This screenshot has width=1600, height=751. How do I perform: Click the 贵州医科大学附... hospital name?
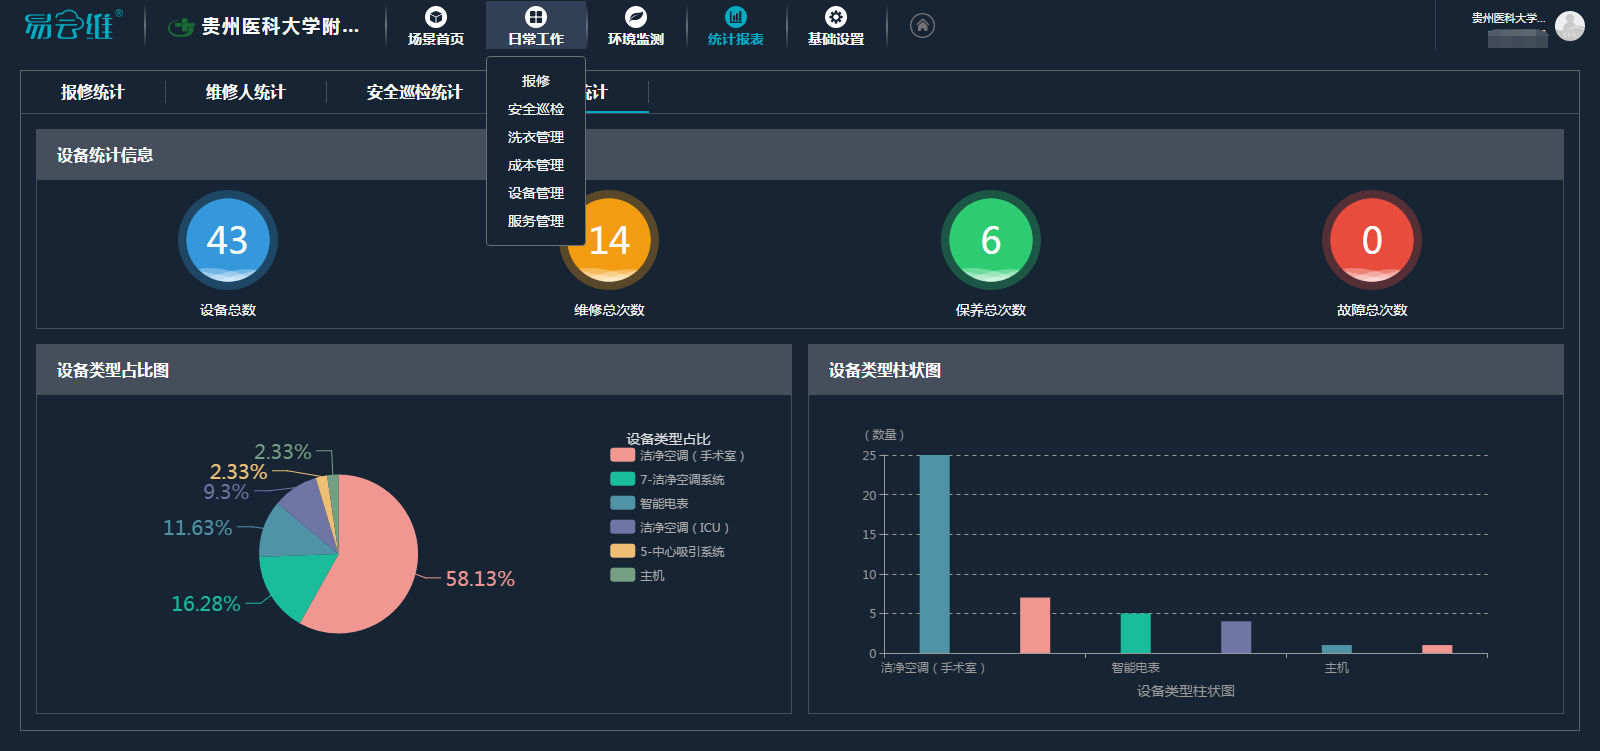[x=280, y=27]
